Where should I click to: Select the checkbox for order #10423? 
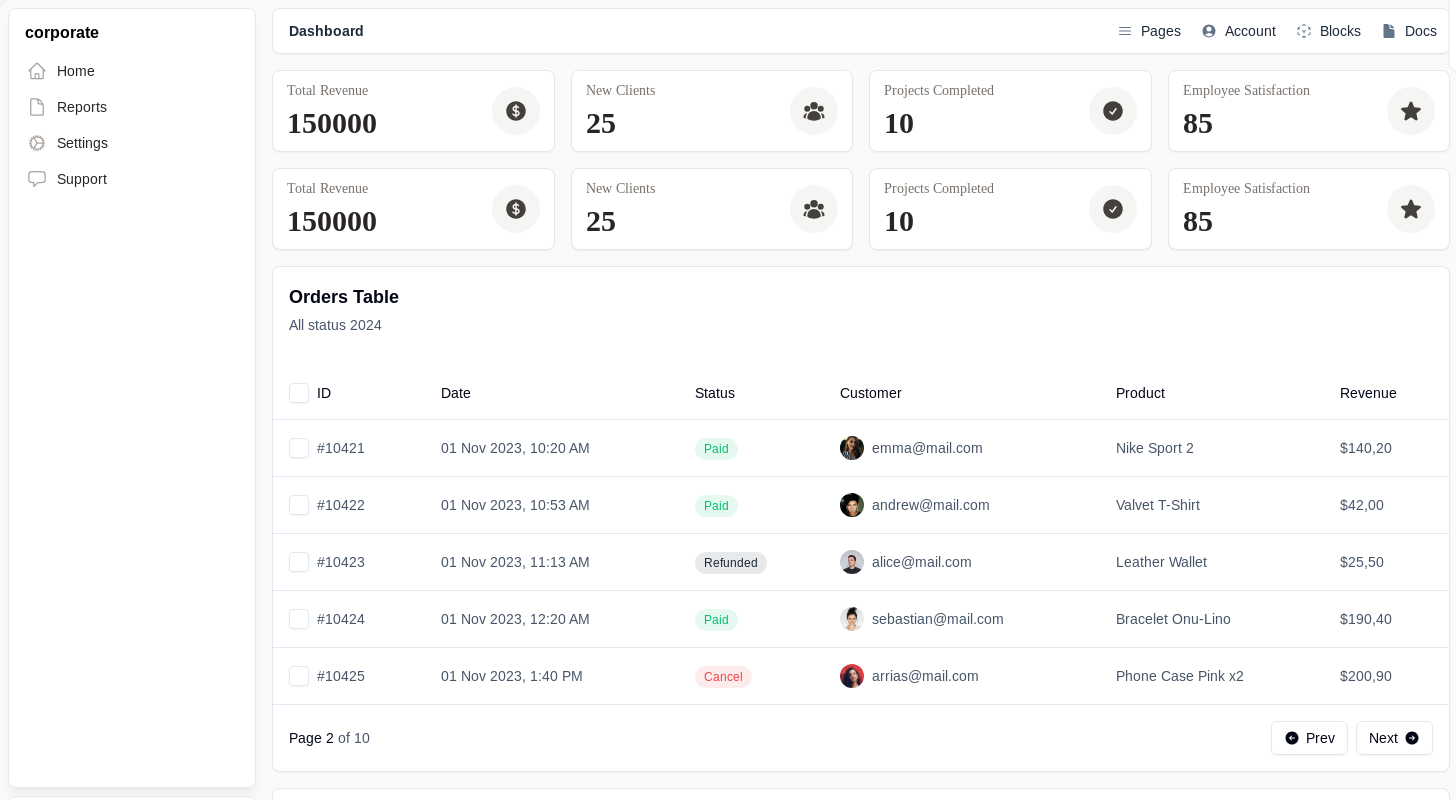299,562
